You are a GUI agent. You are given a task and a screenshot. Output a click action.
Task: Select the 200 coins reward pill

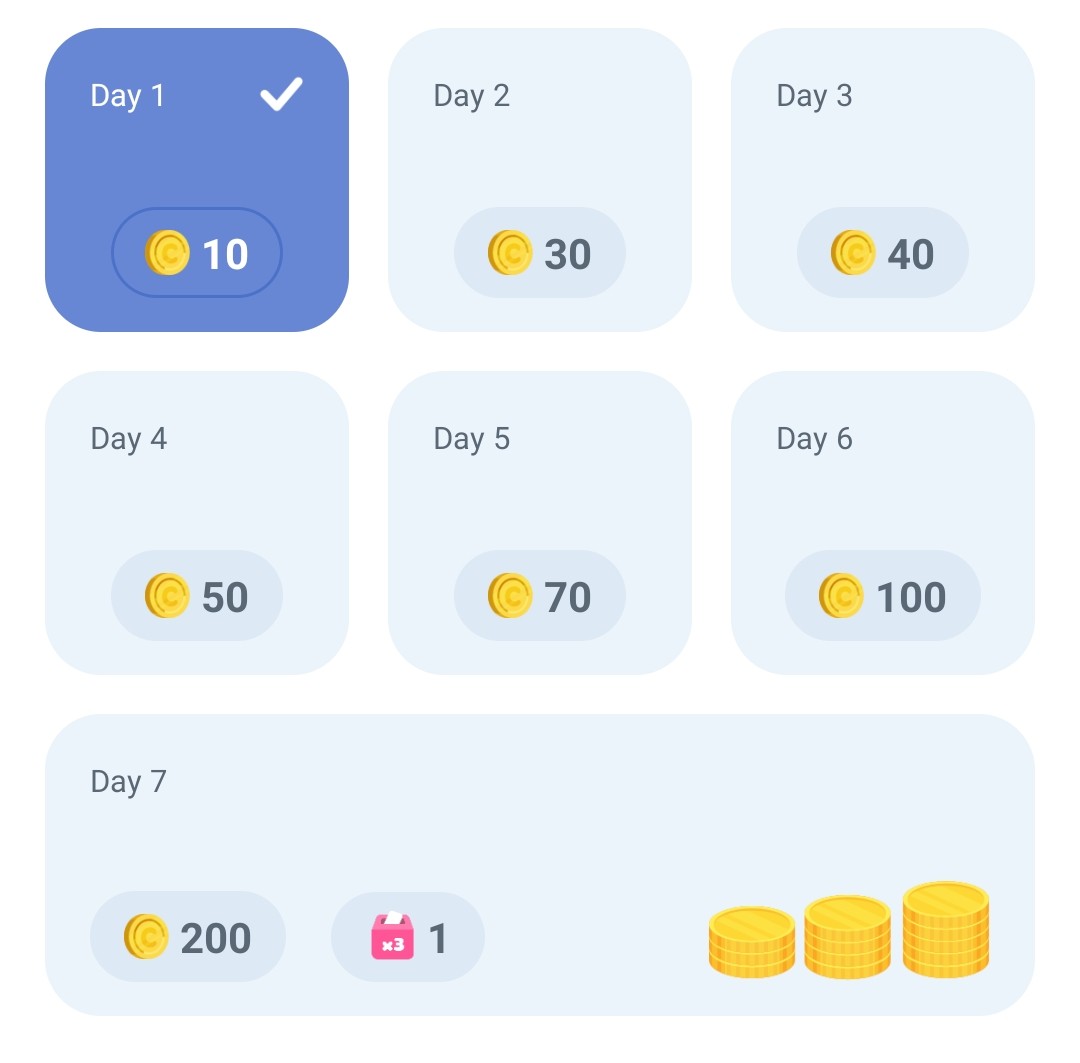(188, 937)
